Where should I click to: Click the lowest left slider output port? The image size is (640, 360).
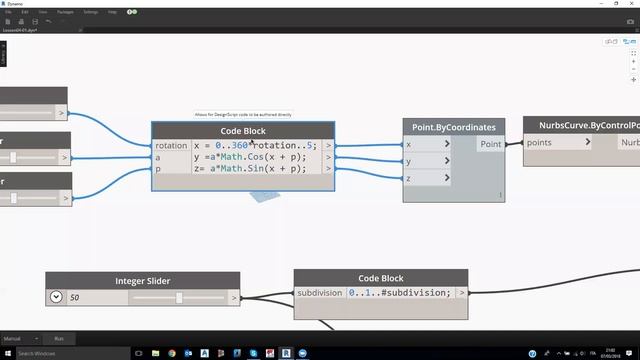(66, 198)
